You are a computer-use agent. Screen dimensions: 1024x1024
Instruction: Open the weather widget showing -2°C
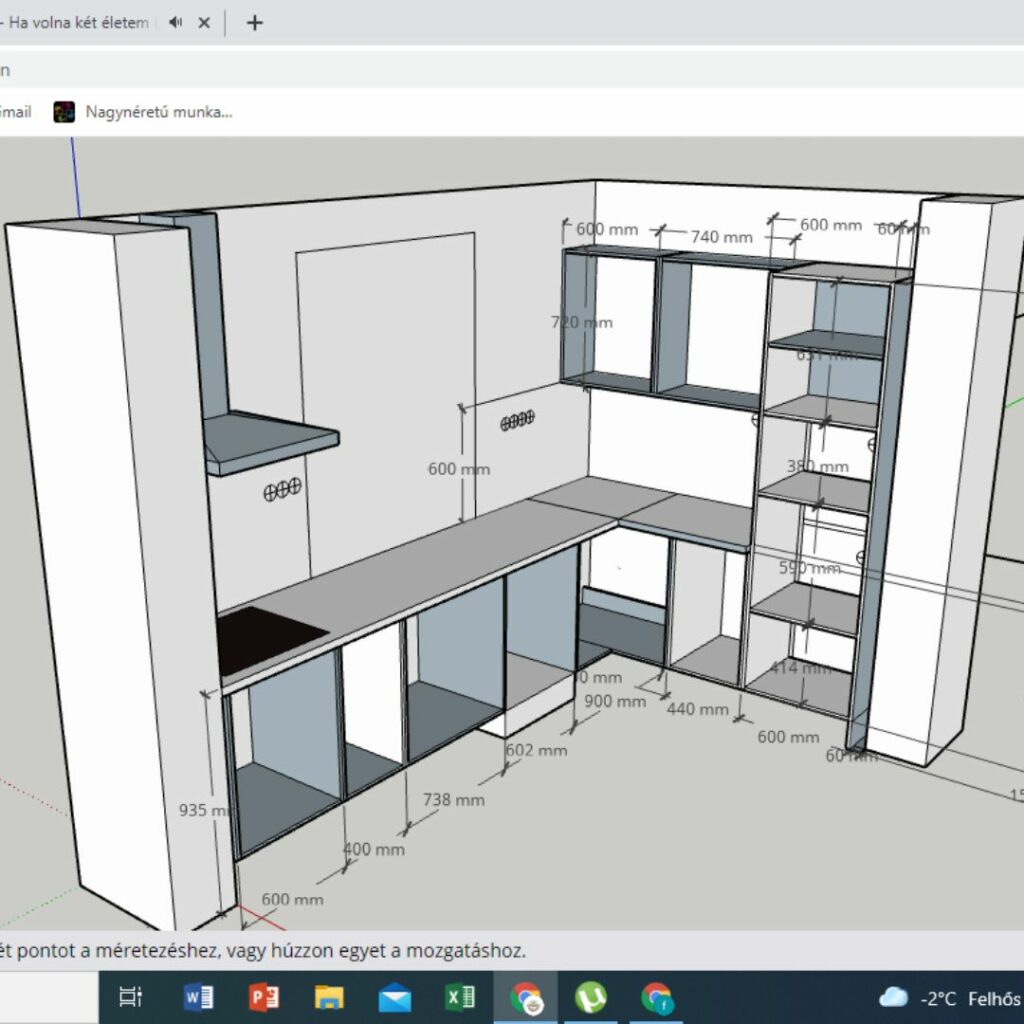point(950,998)
